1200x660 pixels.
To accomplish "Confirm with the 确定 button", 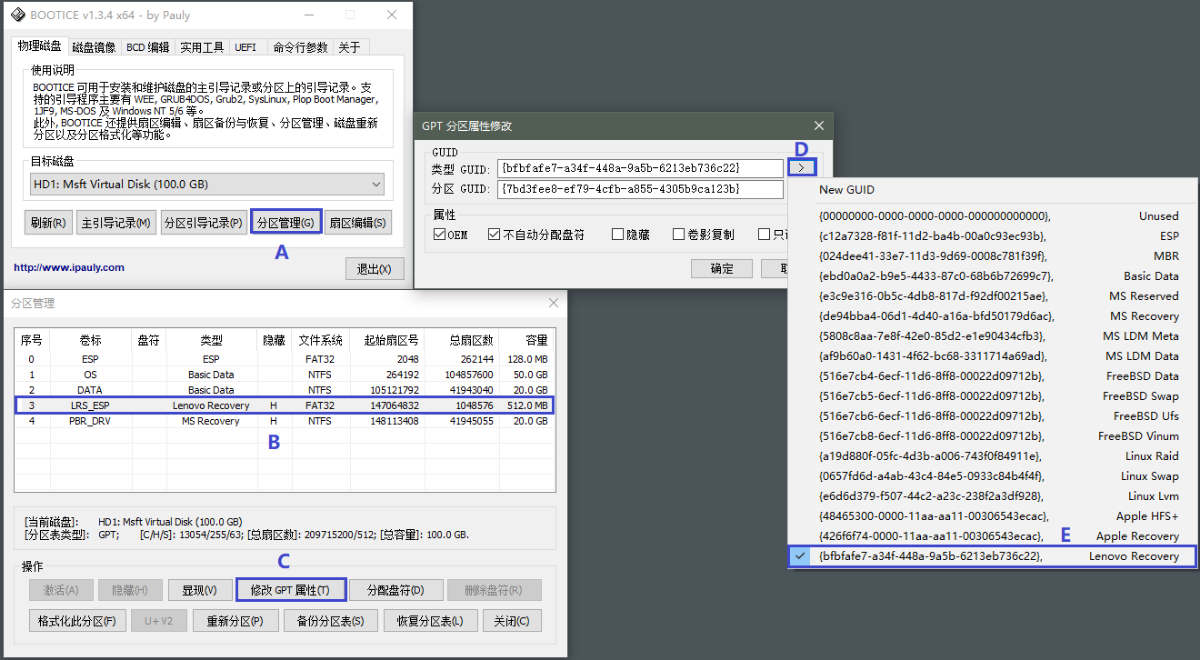I will pyautogui.click(x=723, y=268).
